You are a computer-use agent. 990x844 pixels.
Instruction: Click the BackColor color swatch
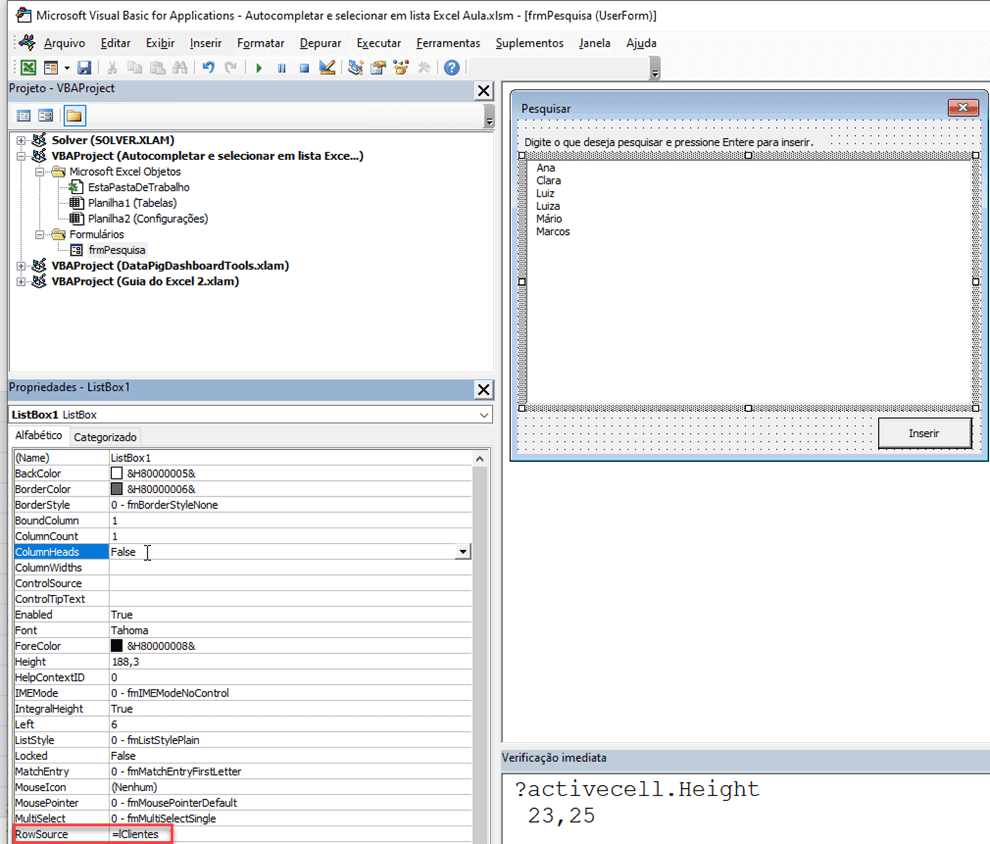(x=117, y=474)
